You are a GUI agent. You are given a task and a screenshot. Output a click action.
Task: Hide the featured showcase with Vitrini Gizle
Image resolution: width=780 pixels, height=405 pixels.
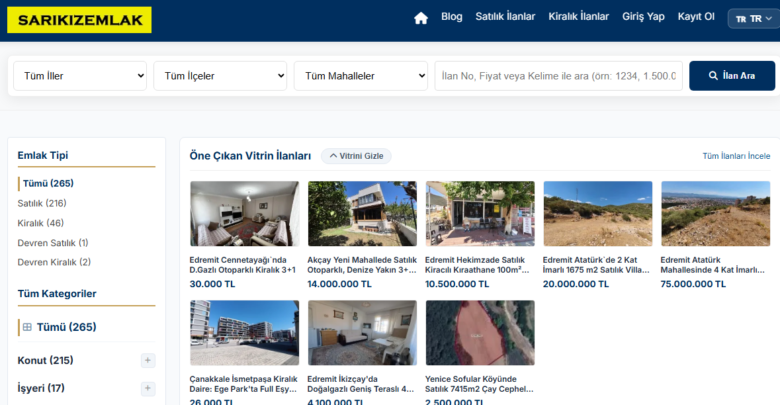pos(356,156)
